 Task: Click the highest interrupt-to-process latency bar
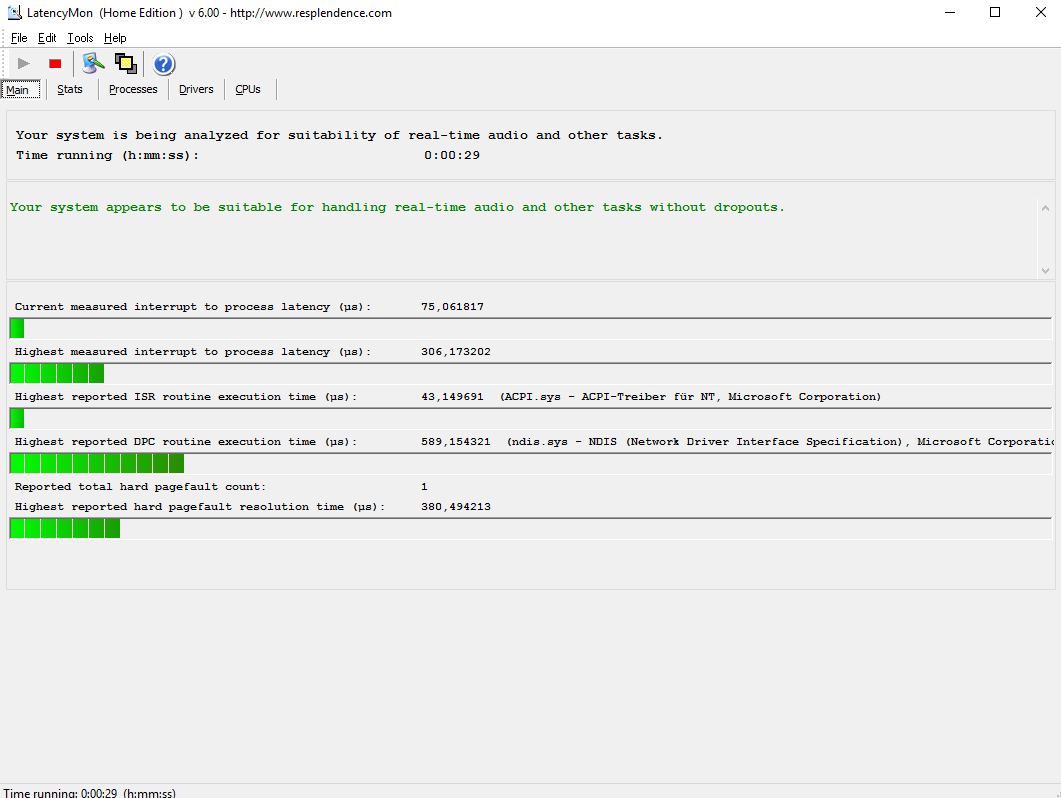point(530,374)
